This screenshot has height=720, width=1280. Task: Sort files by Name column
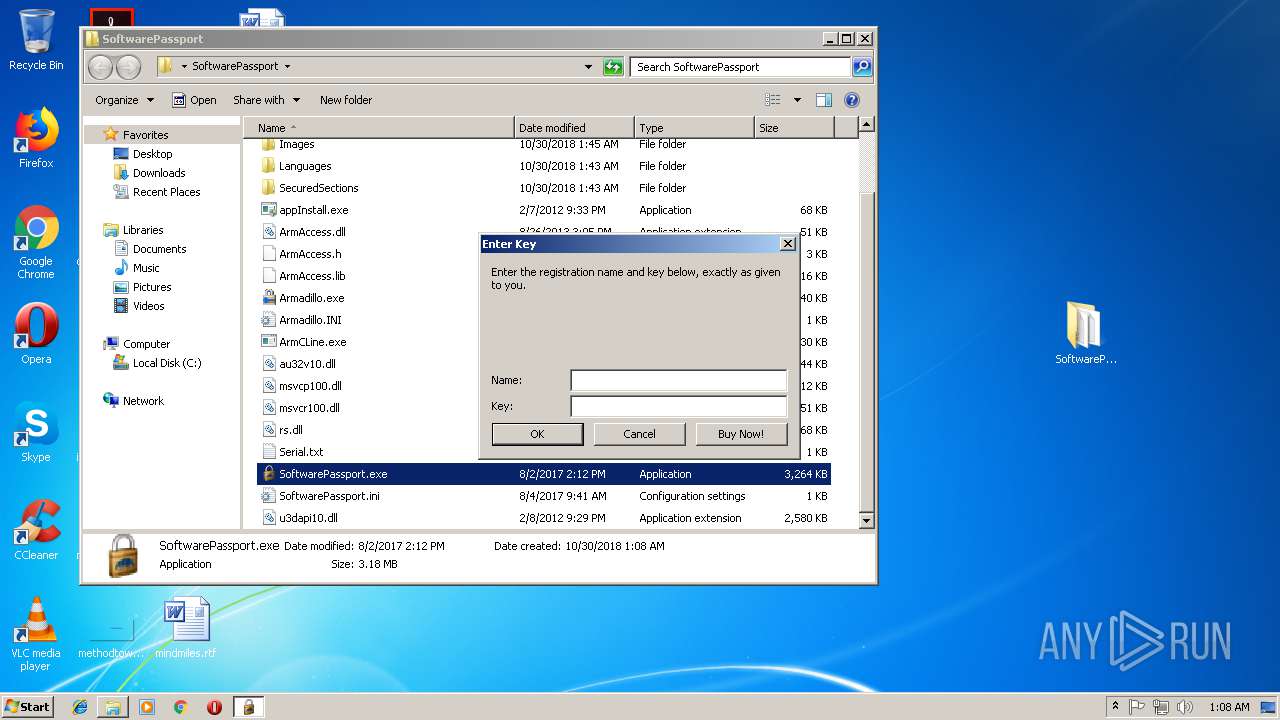tap(379, 128)
